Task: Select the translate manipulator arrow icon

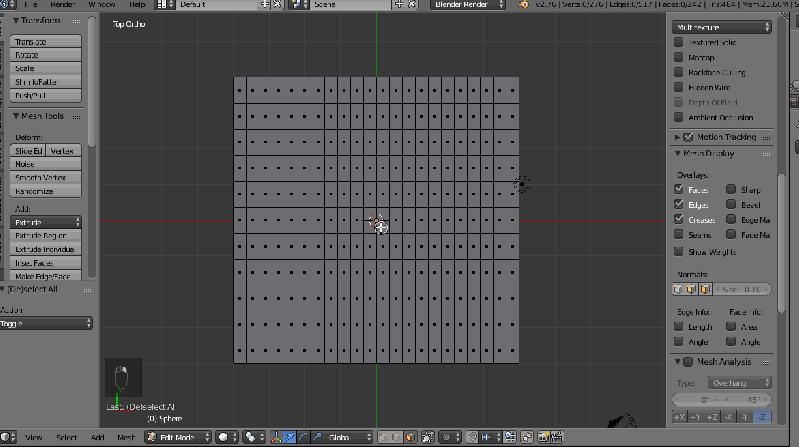Action: 289,437
